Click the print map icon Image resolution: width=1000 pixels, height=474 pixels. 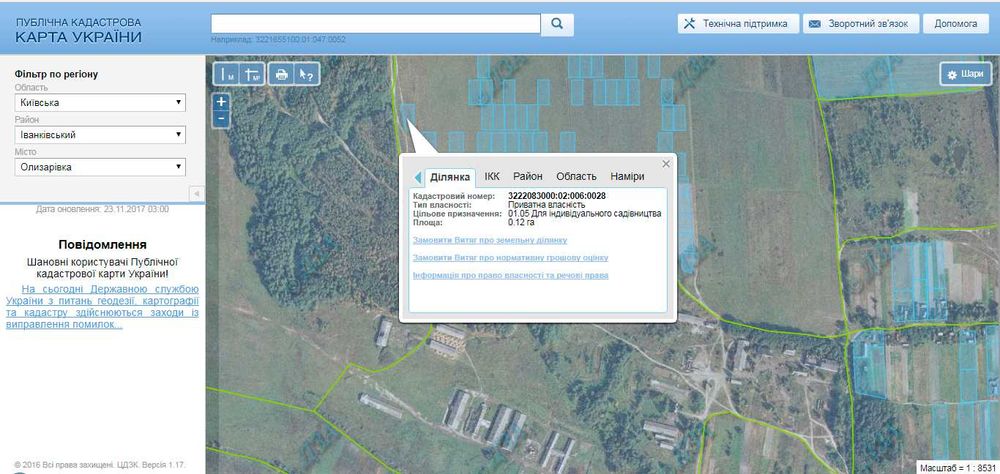pyautogui.click(x=281, y=74)
